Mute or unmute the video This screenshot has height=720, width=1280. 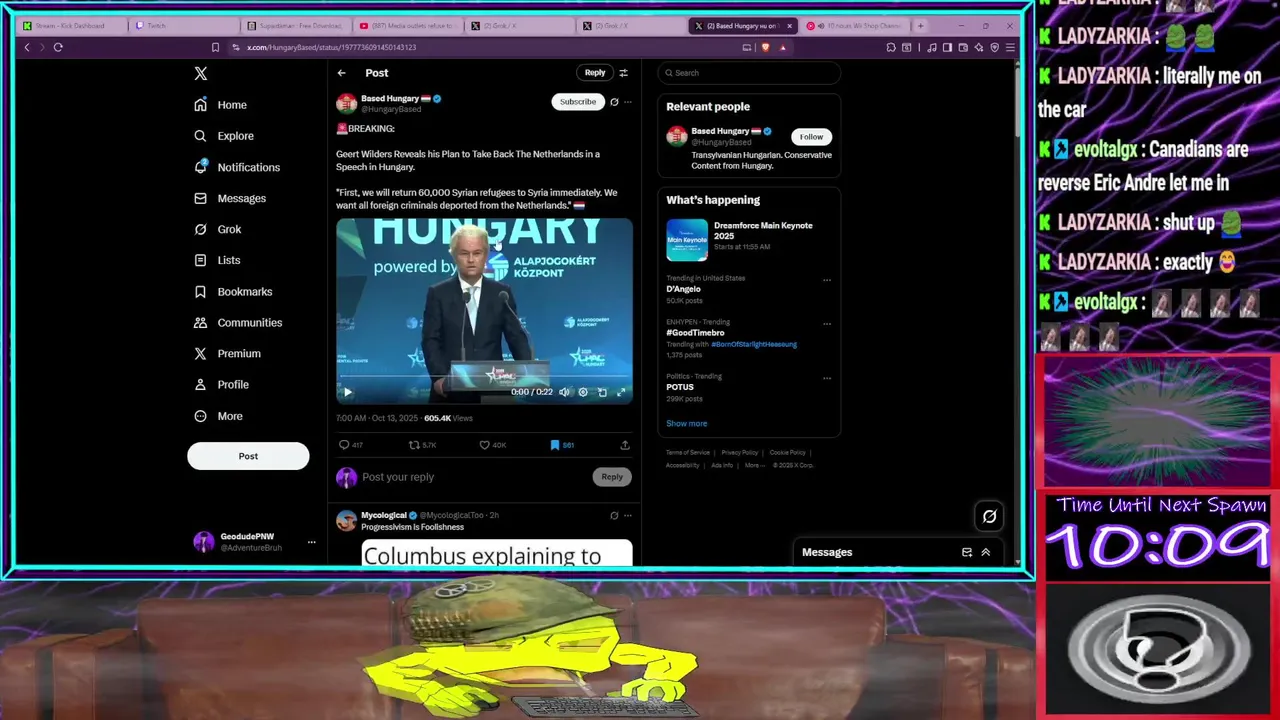(x=564, y=392)
